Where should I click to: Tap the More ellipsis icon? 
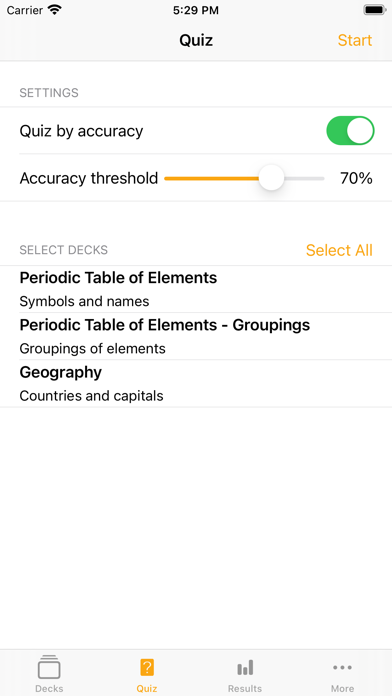coord(343,667)
